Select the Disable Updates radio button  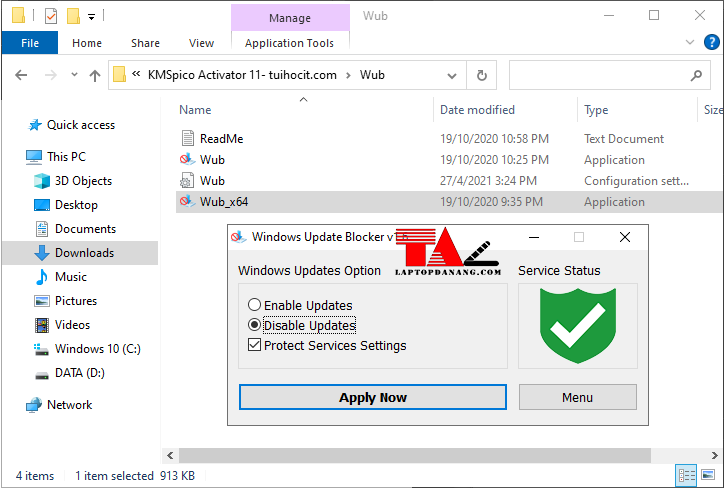point(255,325)
